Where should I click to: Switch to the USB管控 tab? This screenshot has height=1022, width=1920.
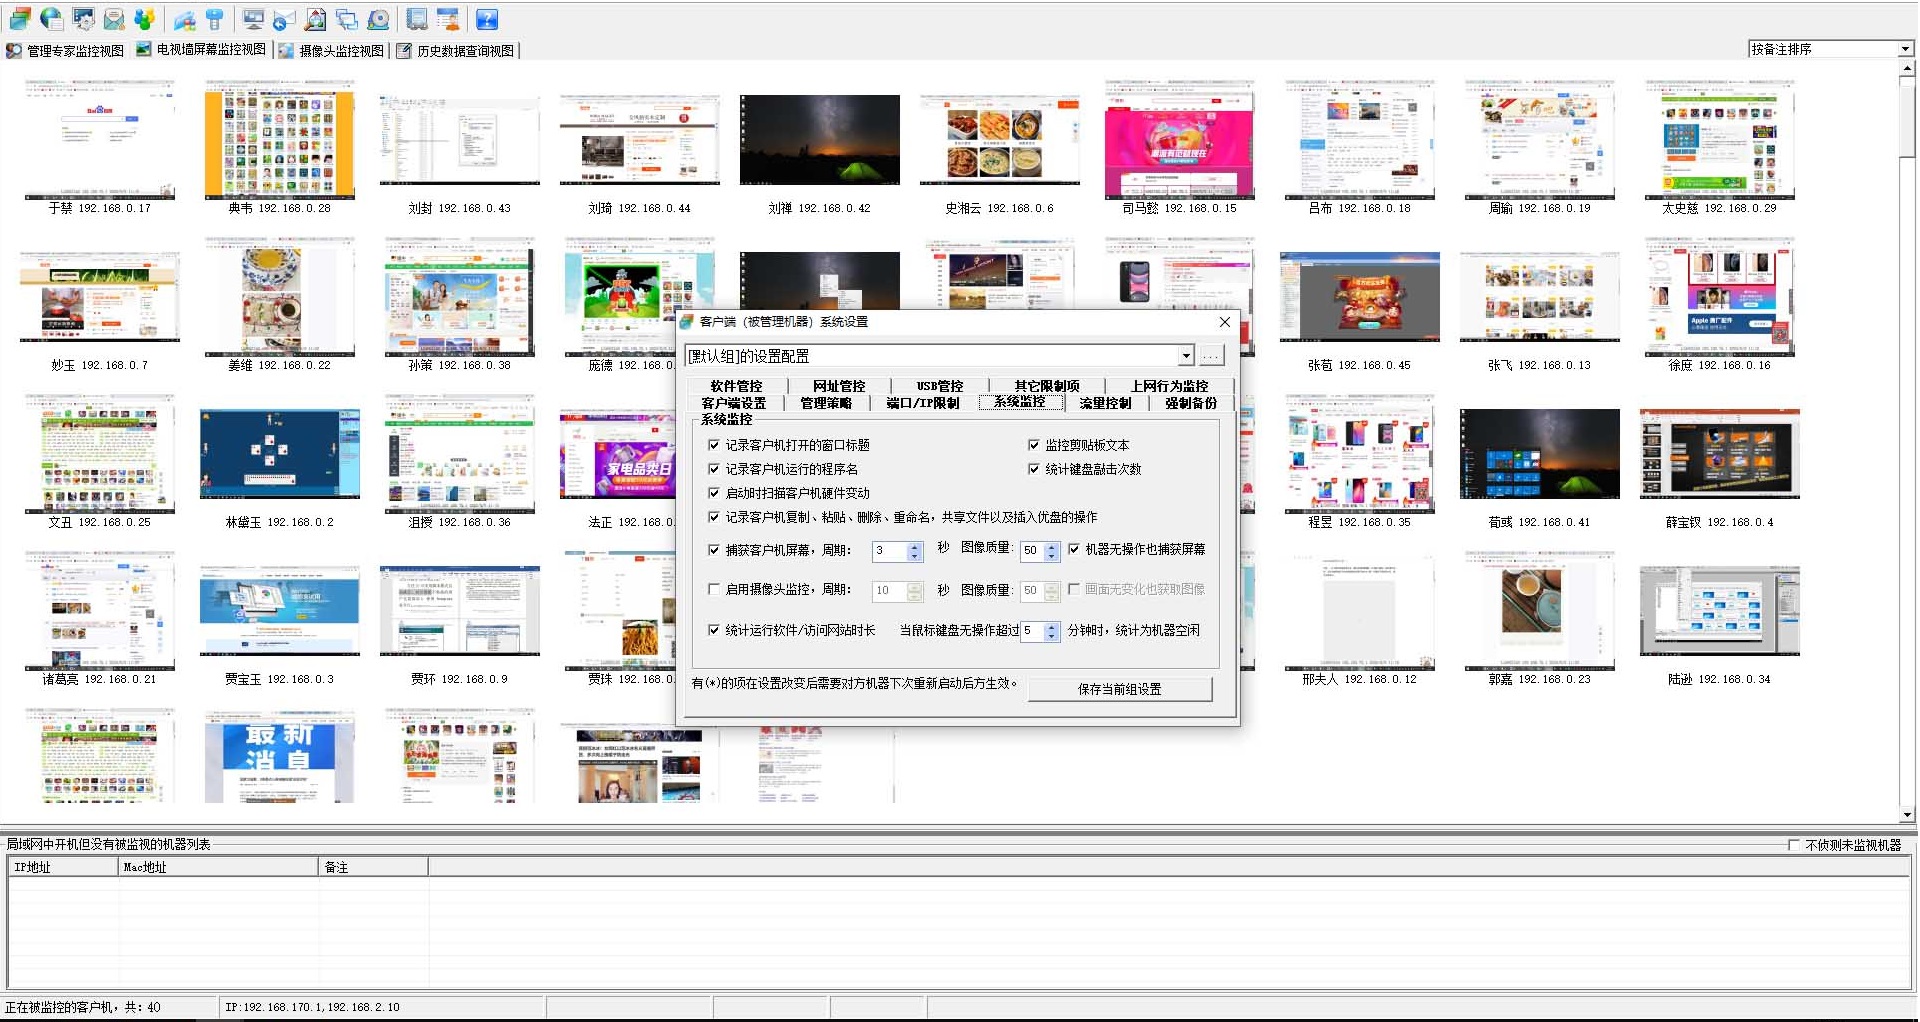[x=939, y=385]
